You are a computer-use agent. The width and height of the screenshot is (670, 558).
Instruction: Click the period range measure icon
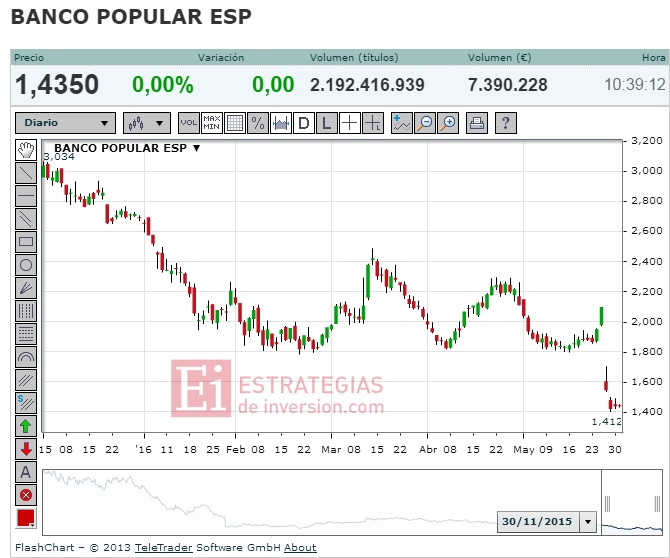[281, 123]
